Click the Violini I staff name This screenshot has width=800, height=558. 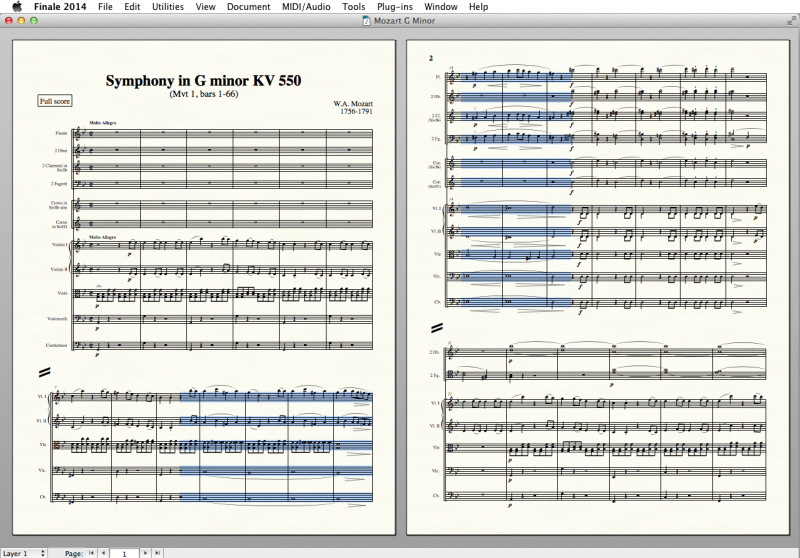pos(60,245)
